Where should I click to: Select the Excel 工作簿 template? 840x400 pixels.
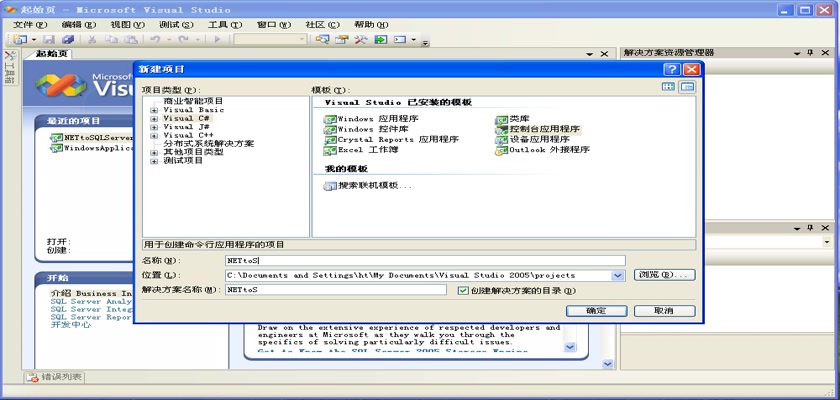tap(361, 150)
